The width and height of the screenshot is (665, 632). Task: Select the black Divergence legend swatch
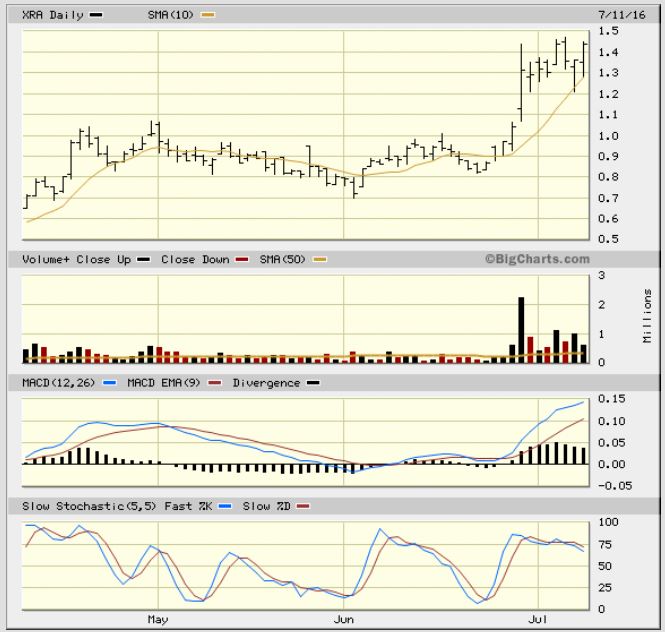click(x=313, y=383)
